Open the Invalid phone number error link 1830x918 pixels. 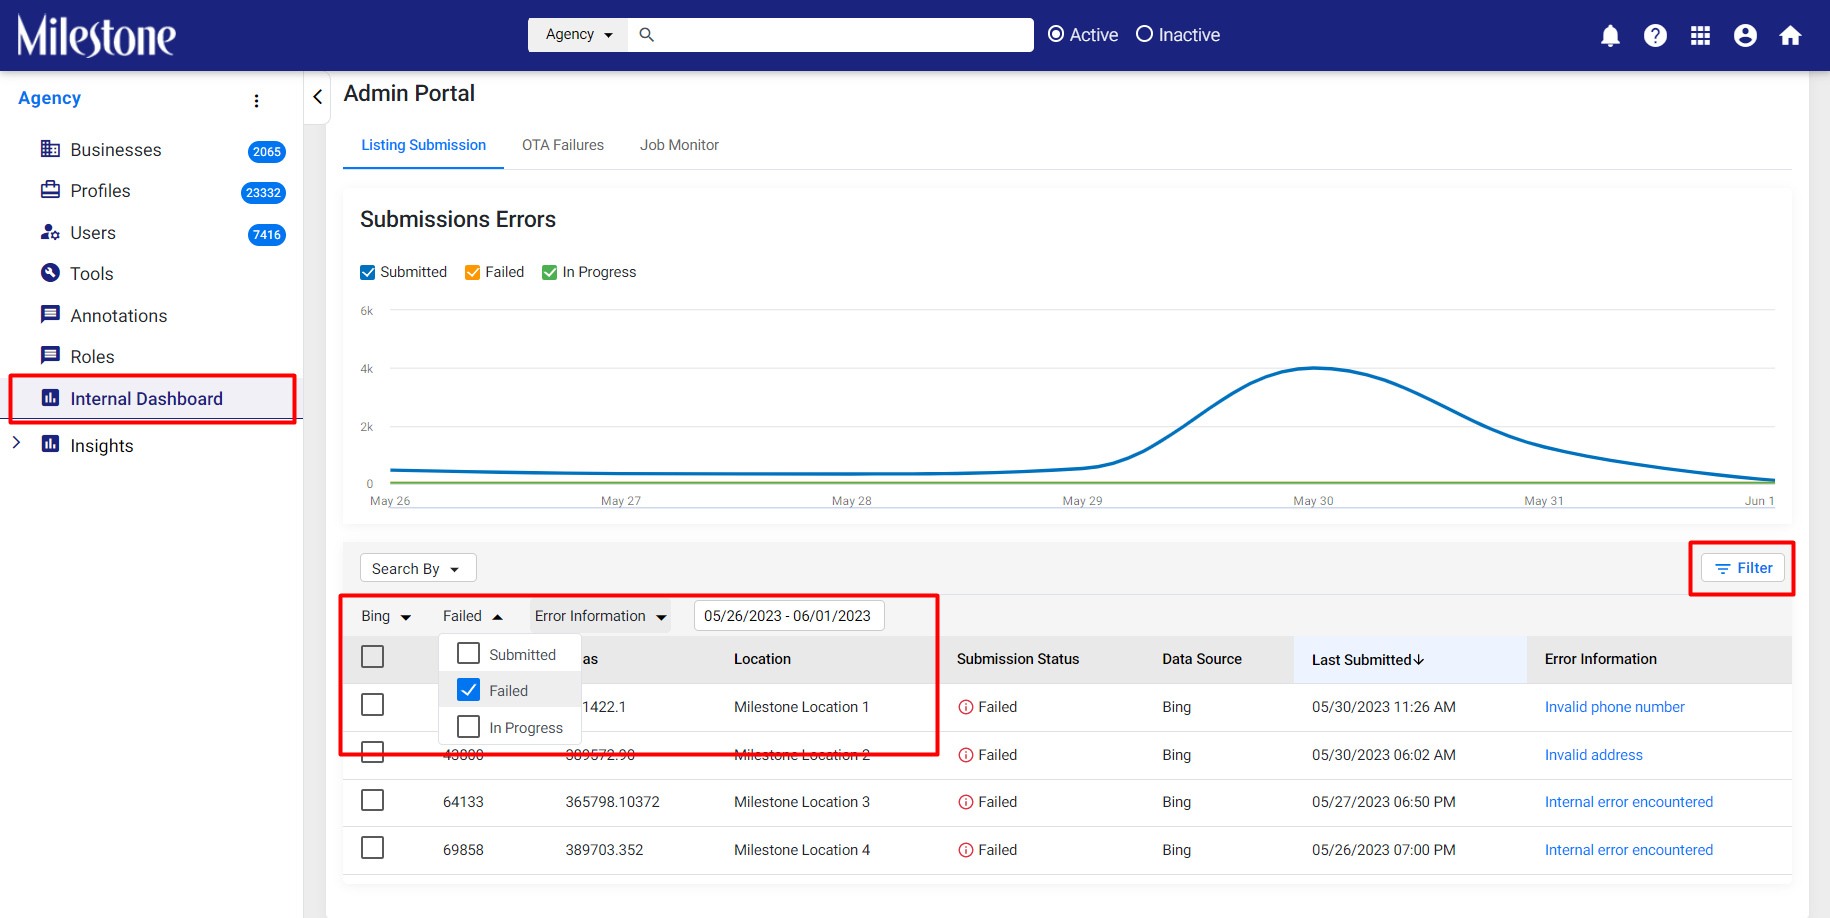click(x=1614, y=707)
